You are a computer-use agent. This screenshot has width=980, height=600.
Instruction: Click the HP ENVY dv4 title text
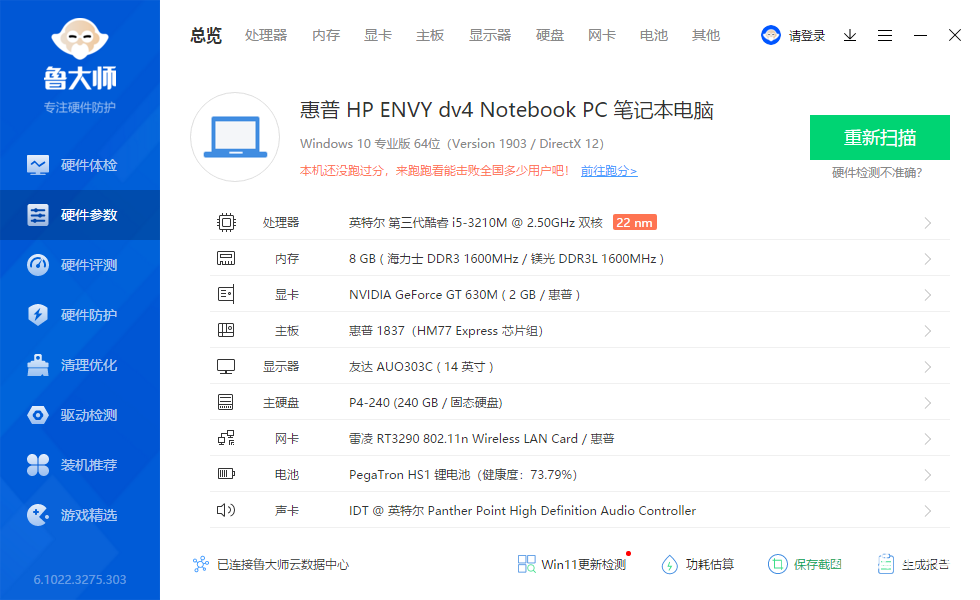[x=507, y=110]
